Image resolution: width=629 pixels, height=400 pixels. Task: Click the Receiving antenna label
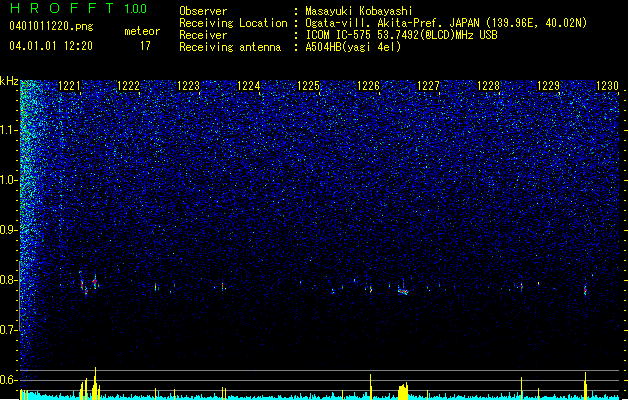(230, 47)
